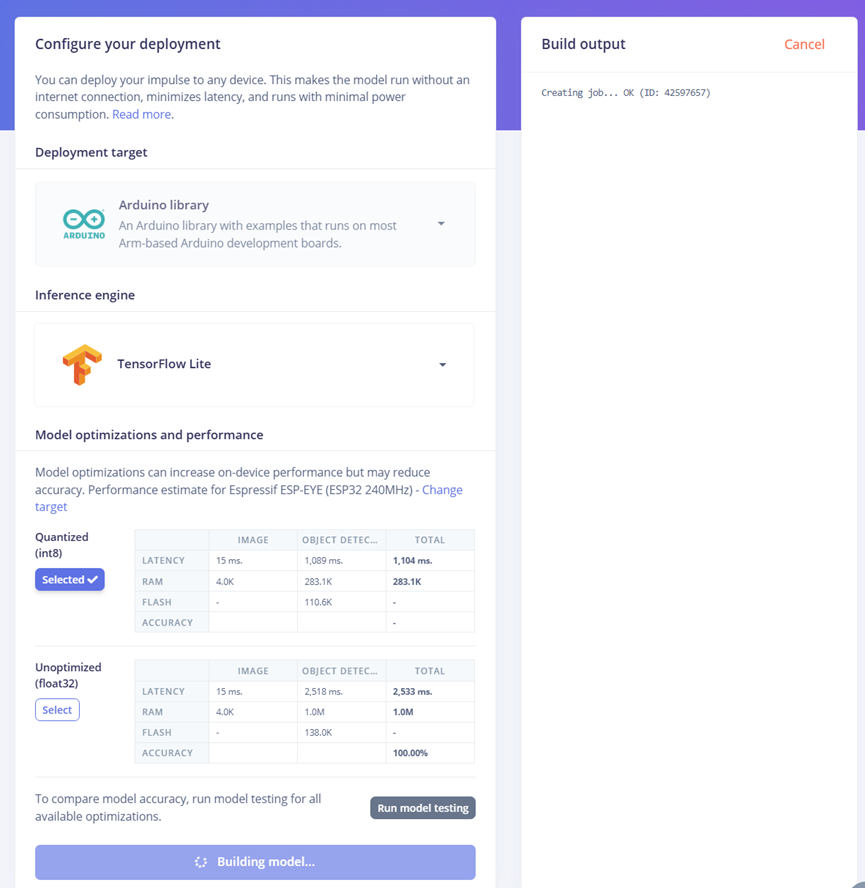
Task: Toggle the Quantized (int8) Selected button
Action: click(x=69, y=580)
